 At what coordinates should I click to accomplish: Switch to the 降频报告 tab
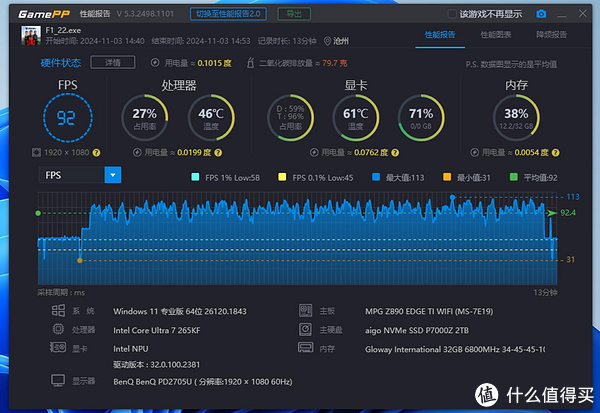coord(551,35)
